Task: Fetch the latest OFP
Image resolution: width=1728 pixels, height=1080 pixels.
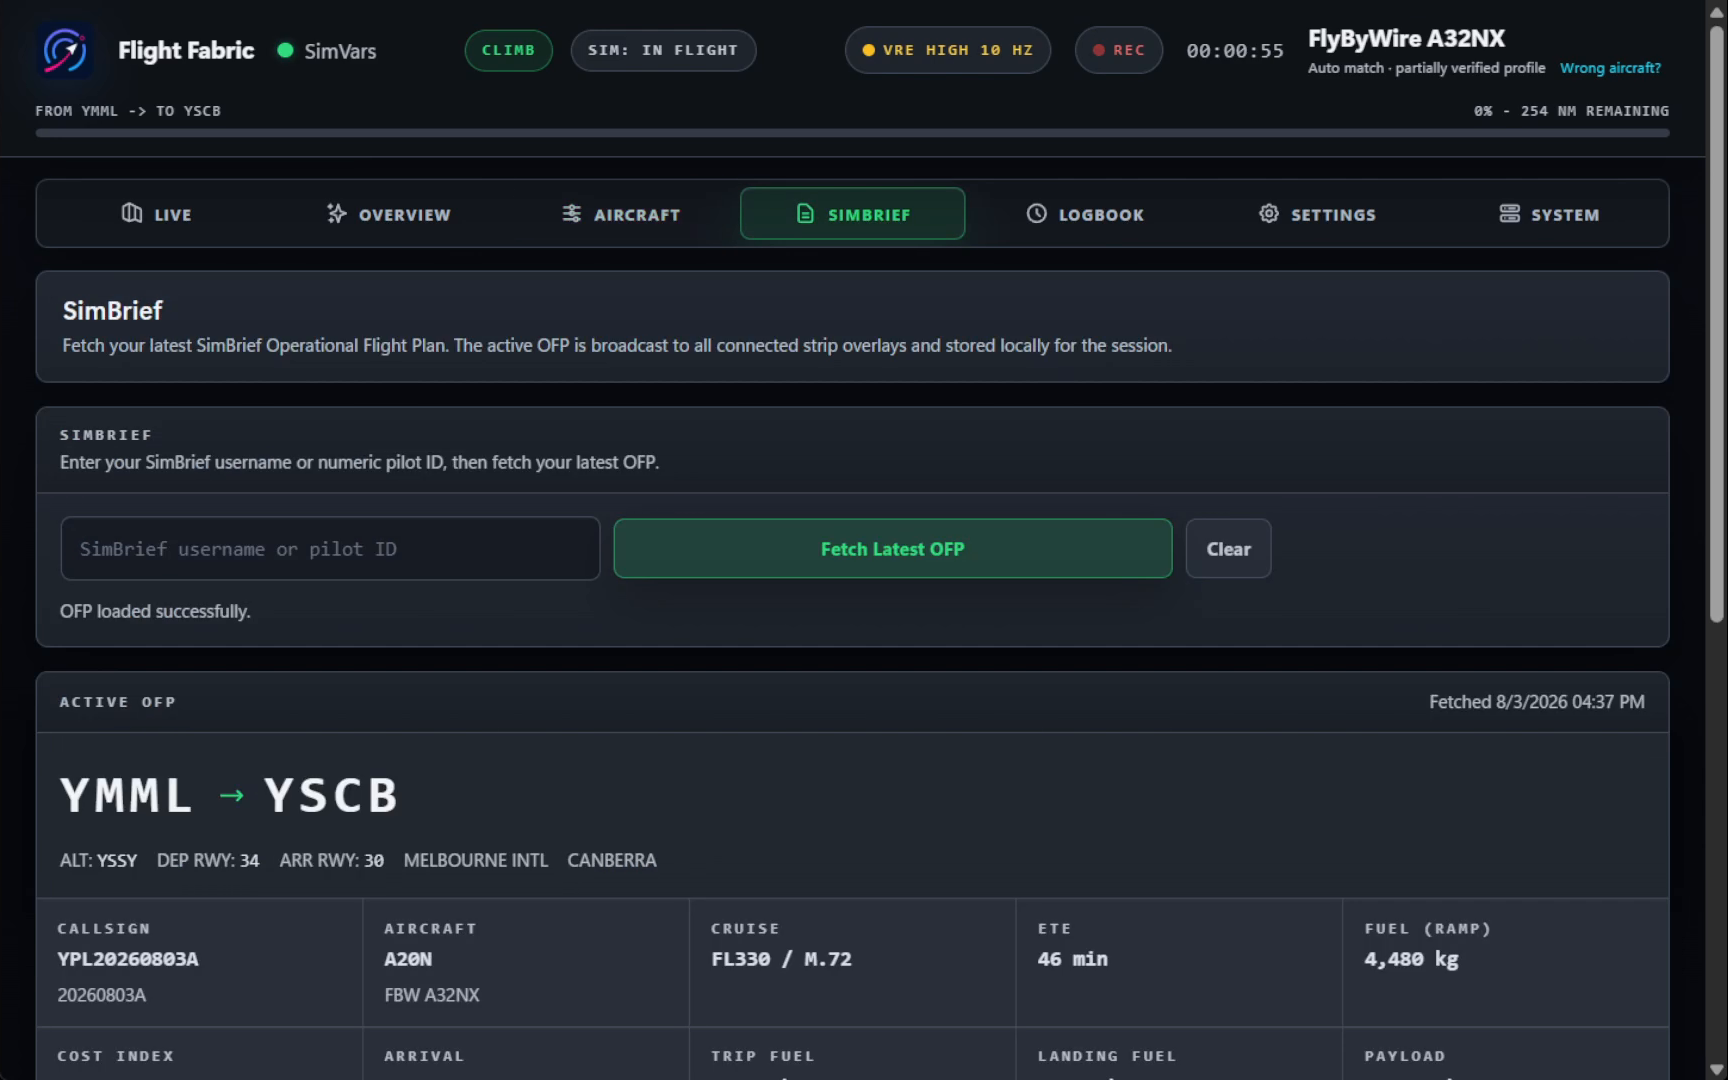Action: (892, 548)
